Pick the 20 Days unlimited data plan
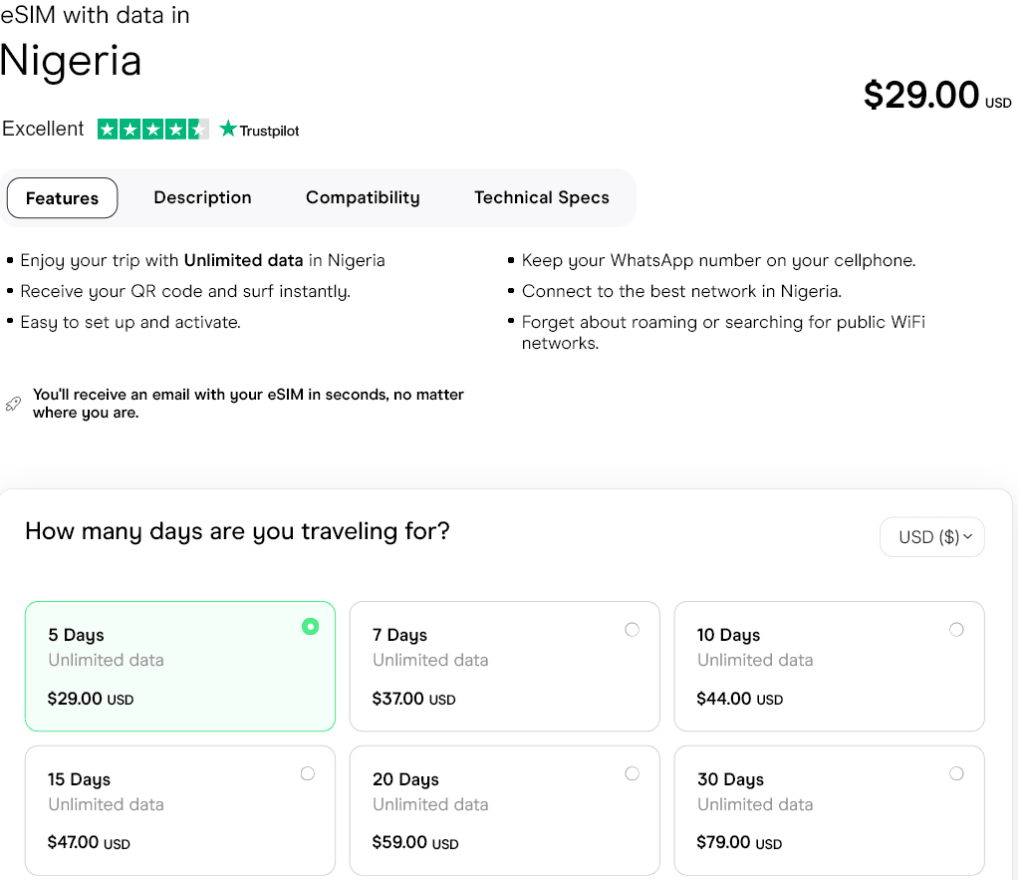The height and width of the screenshot is (884, 1024). point(504,810)
